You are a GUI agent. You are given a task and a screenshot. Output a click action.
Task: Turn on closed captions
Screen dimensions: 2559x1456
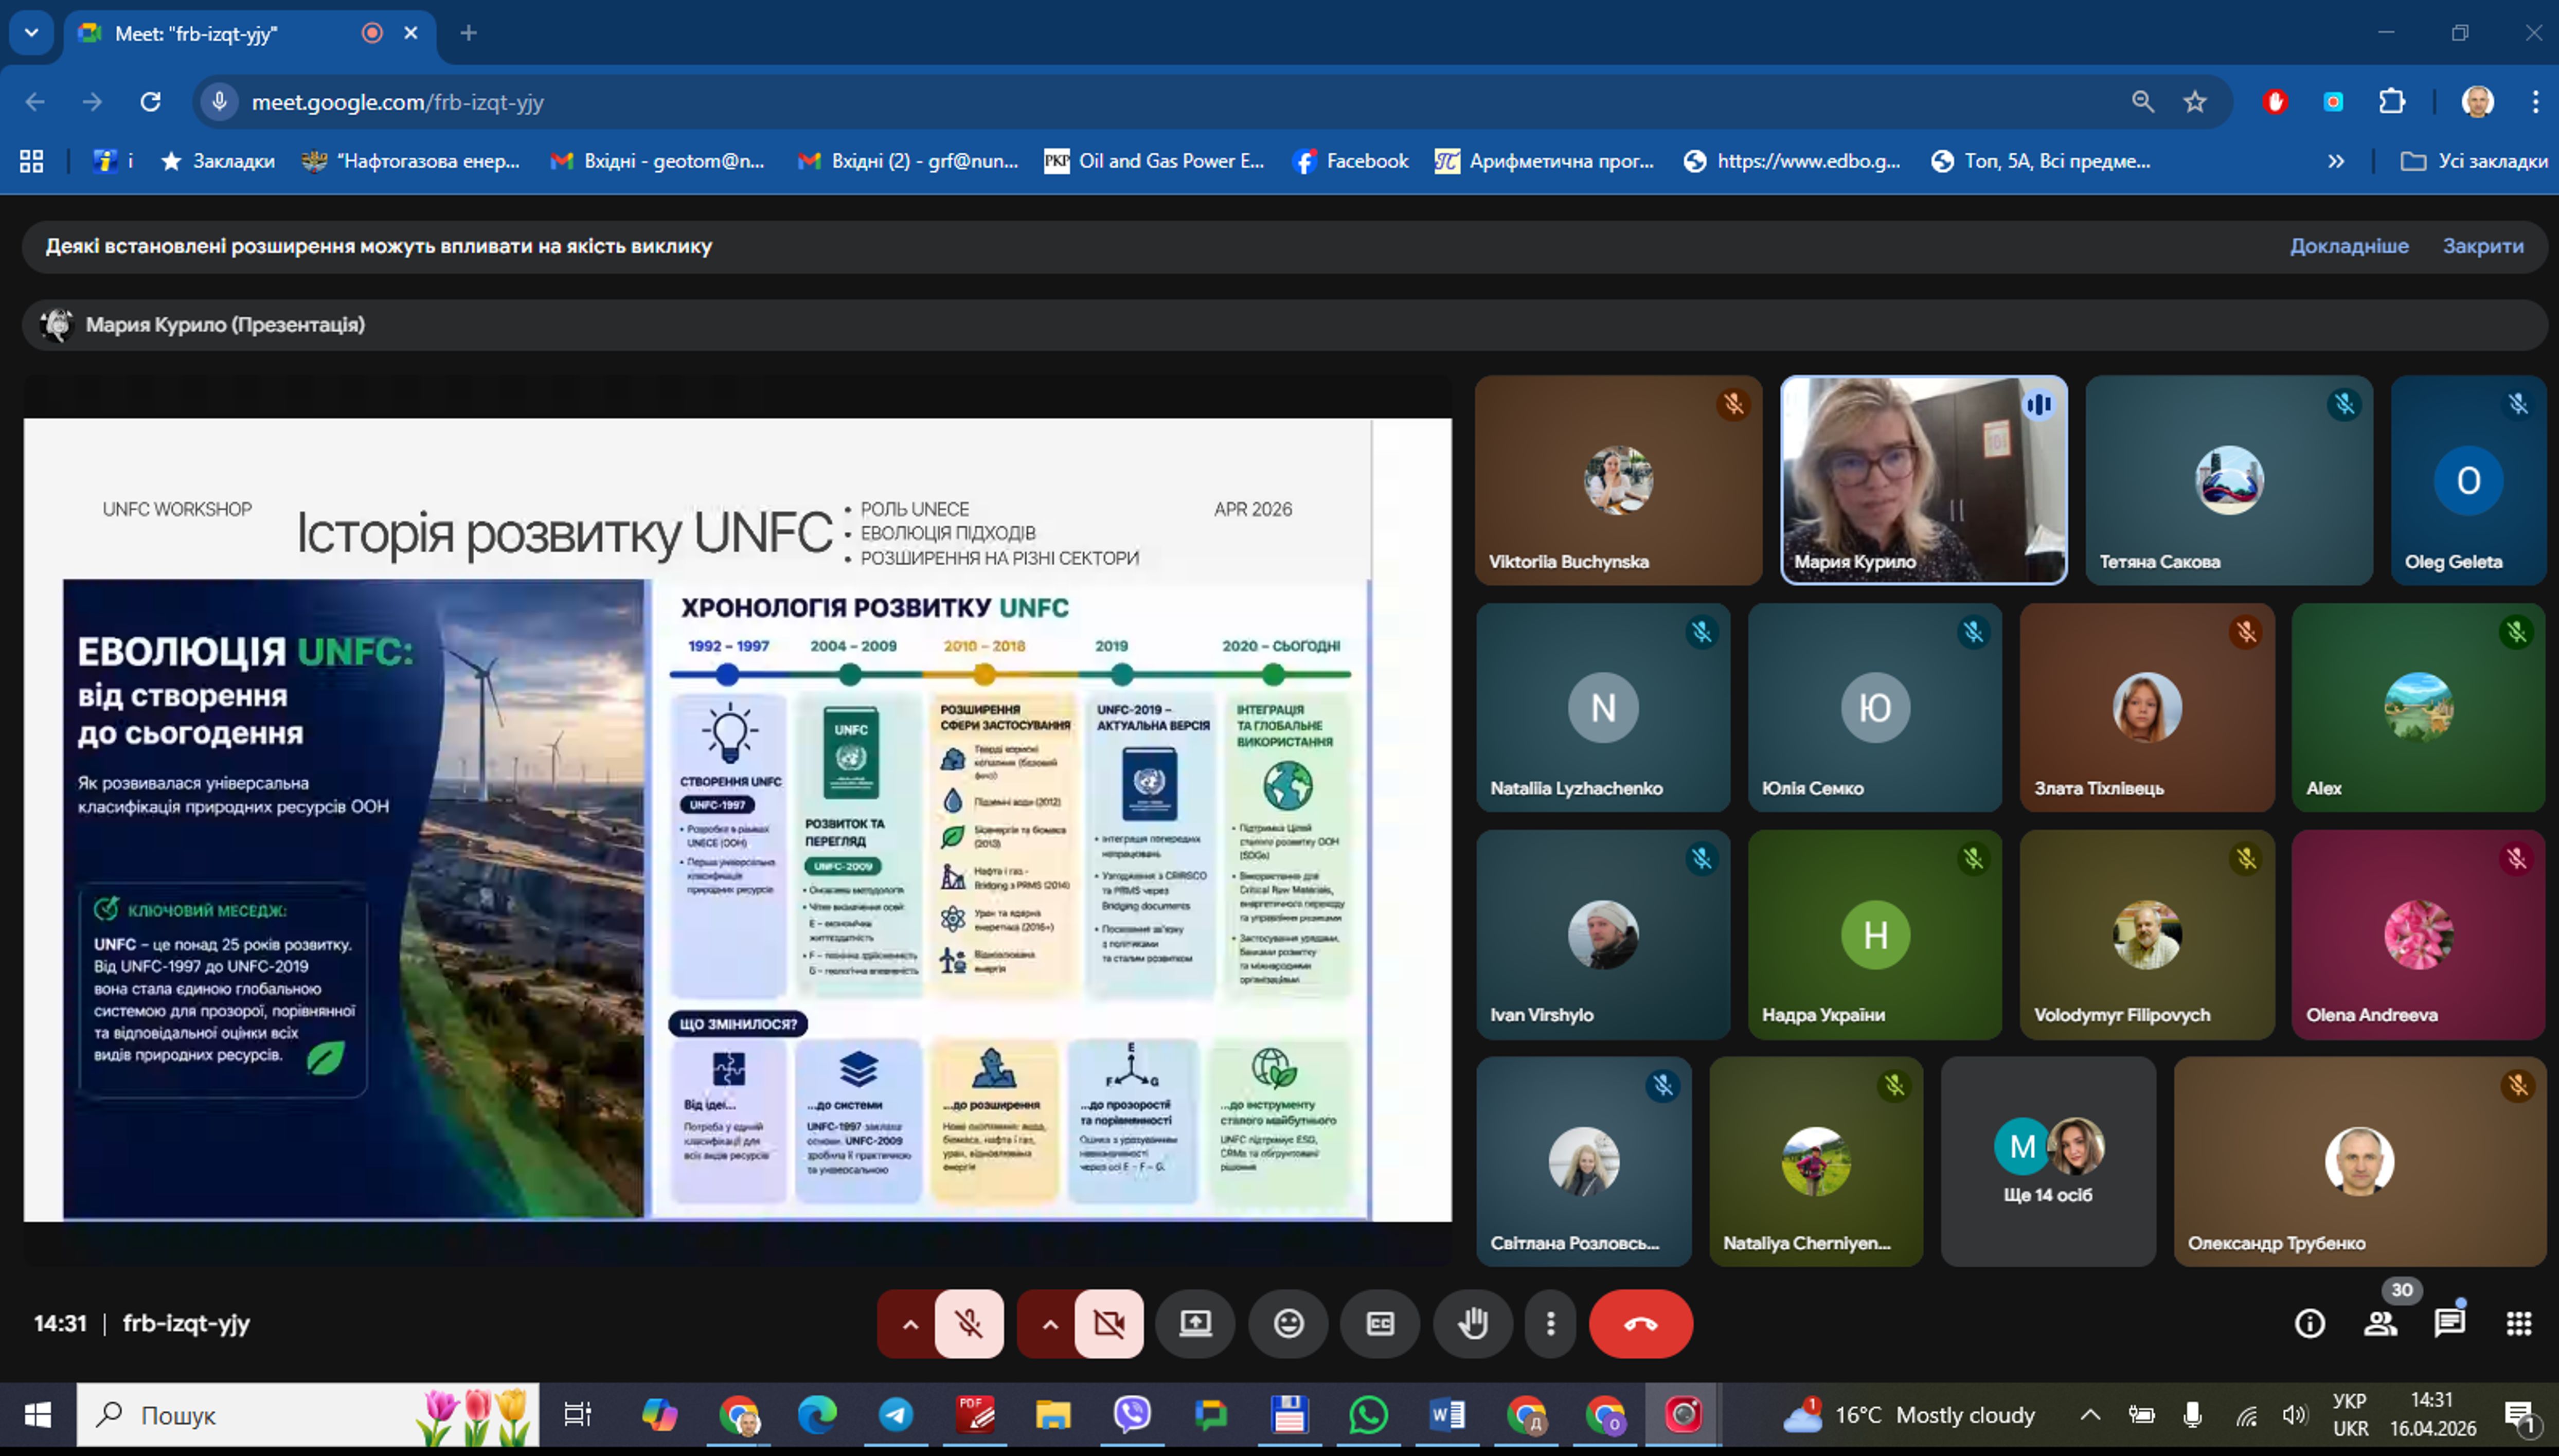(1380, 1324)
